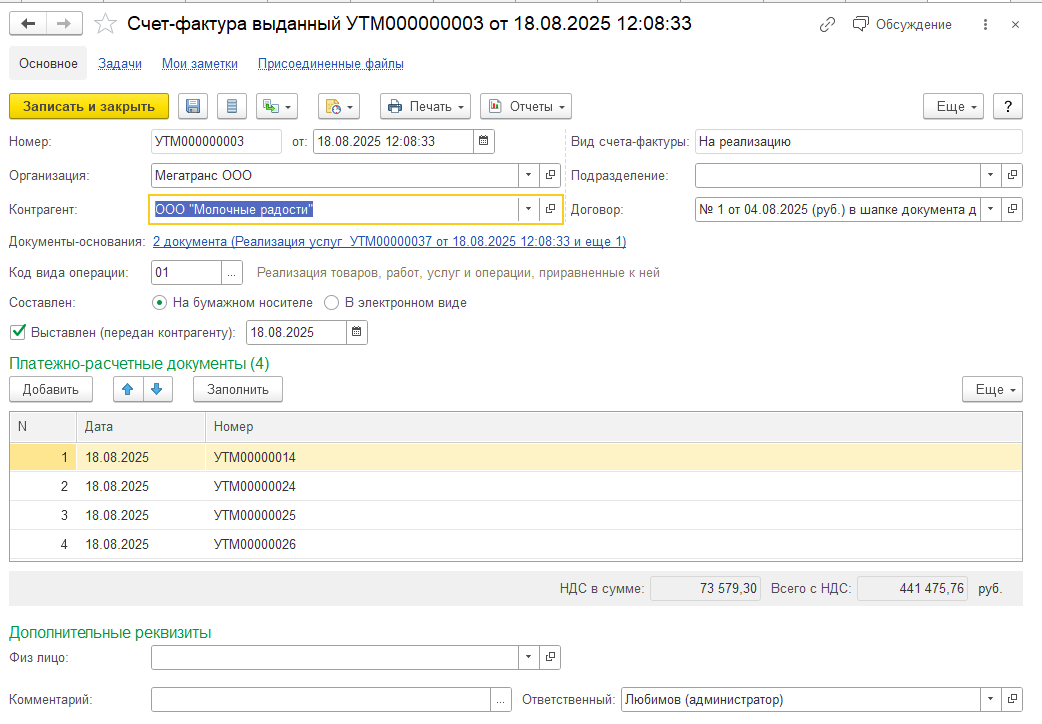Expand the Ответственный dropdown list
The image size is (1042, 724).
(991, 699)
